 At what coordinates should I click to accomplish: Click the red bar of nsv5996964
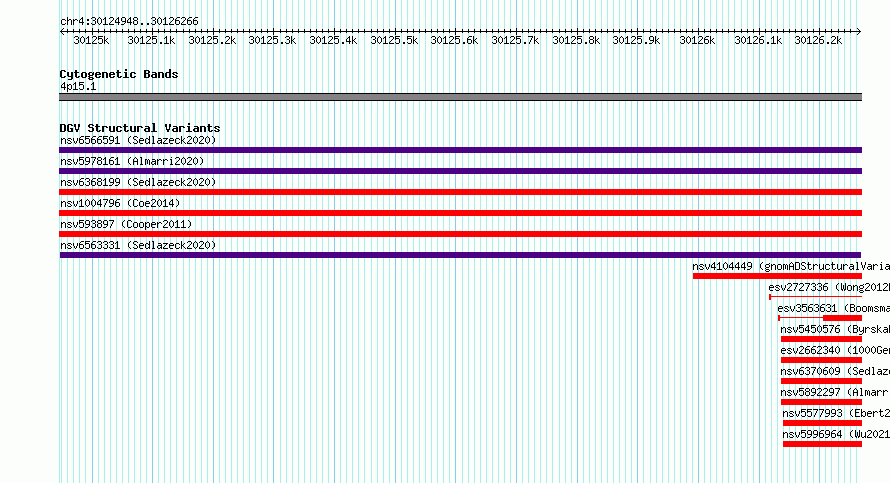(x=822, y=444)
